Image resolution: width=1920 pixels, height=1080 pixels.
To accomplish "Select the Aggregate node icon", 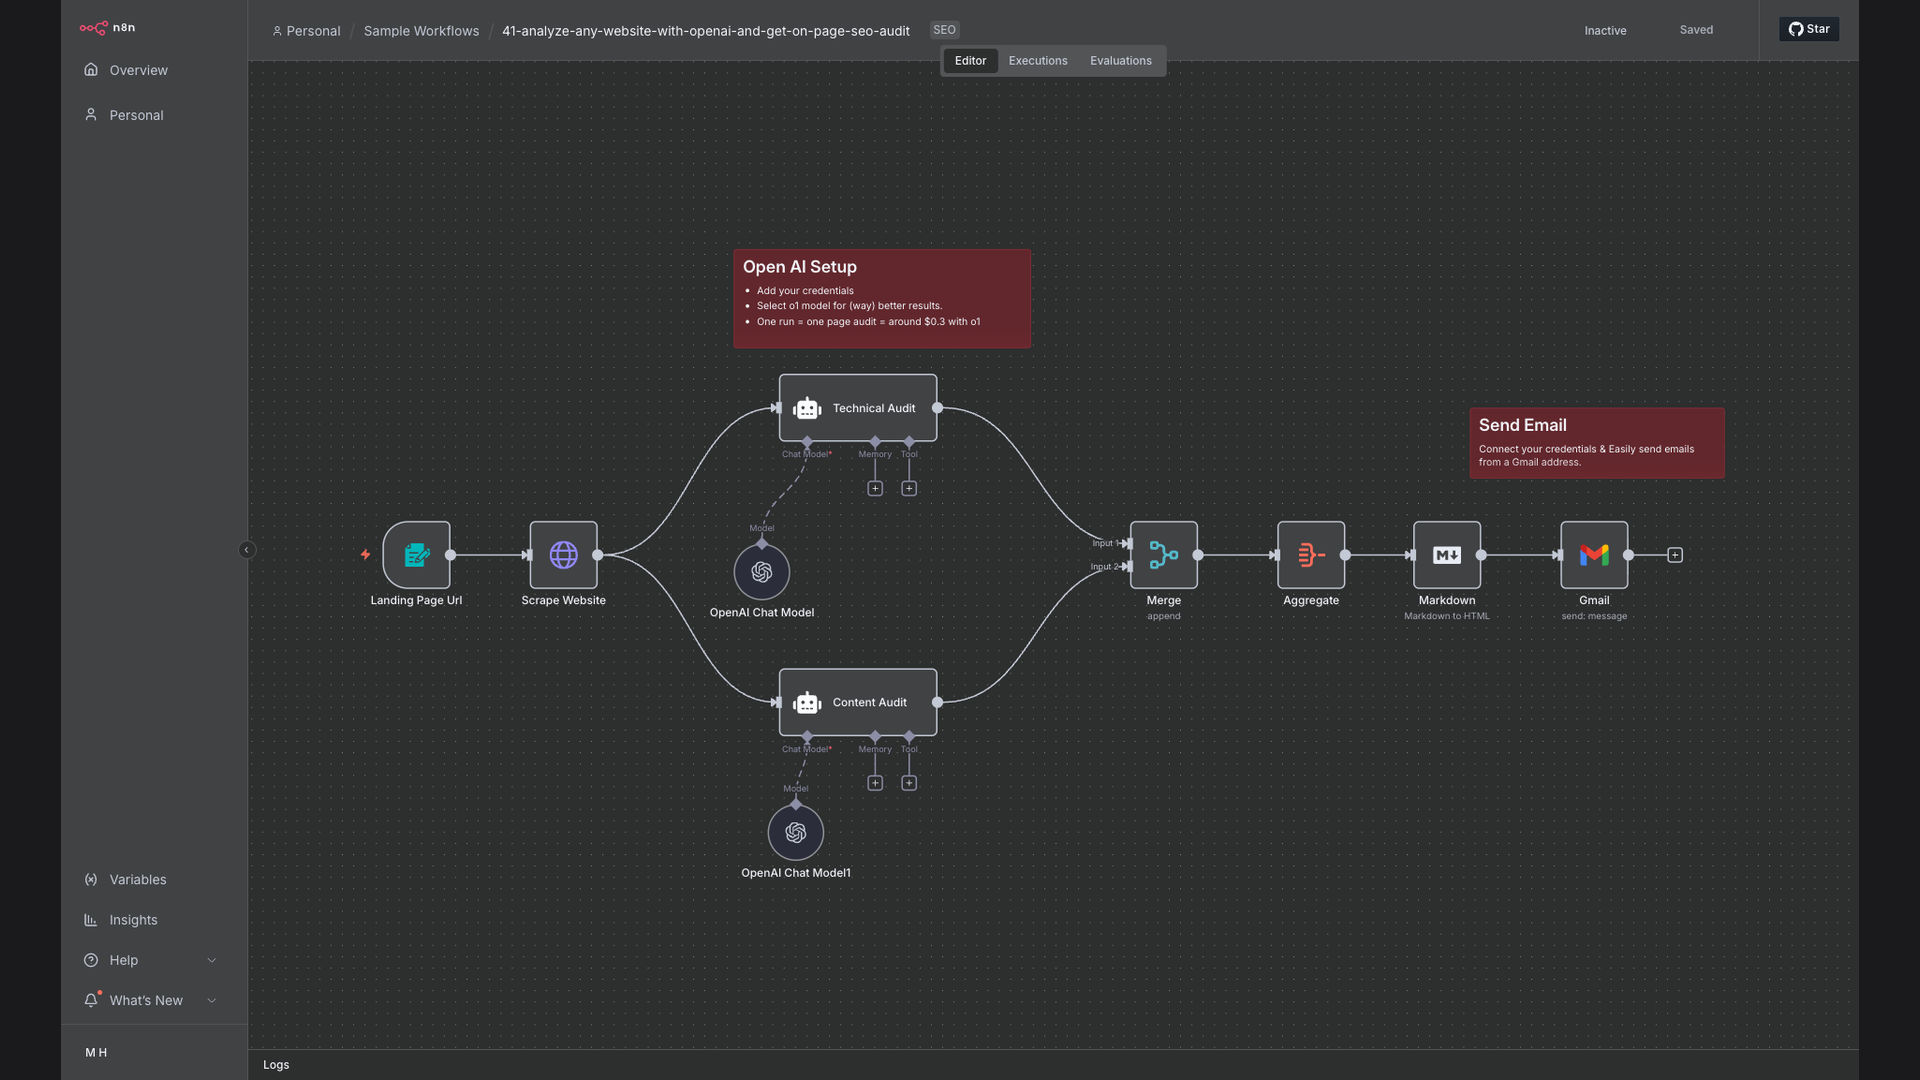I will point(1311,555).
